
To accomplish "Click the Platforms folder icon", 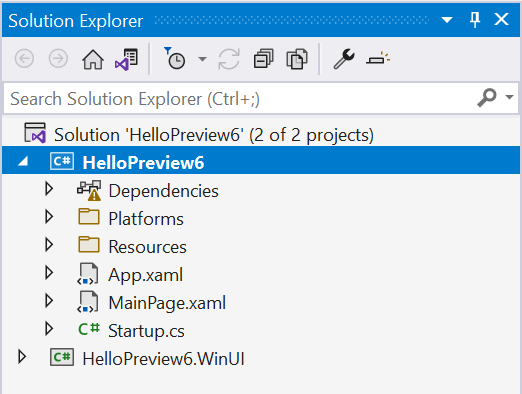I will [89, 217].
